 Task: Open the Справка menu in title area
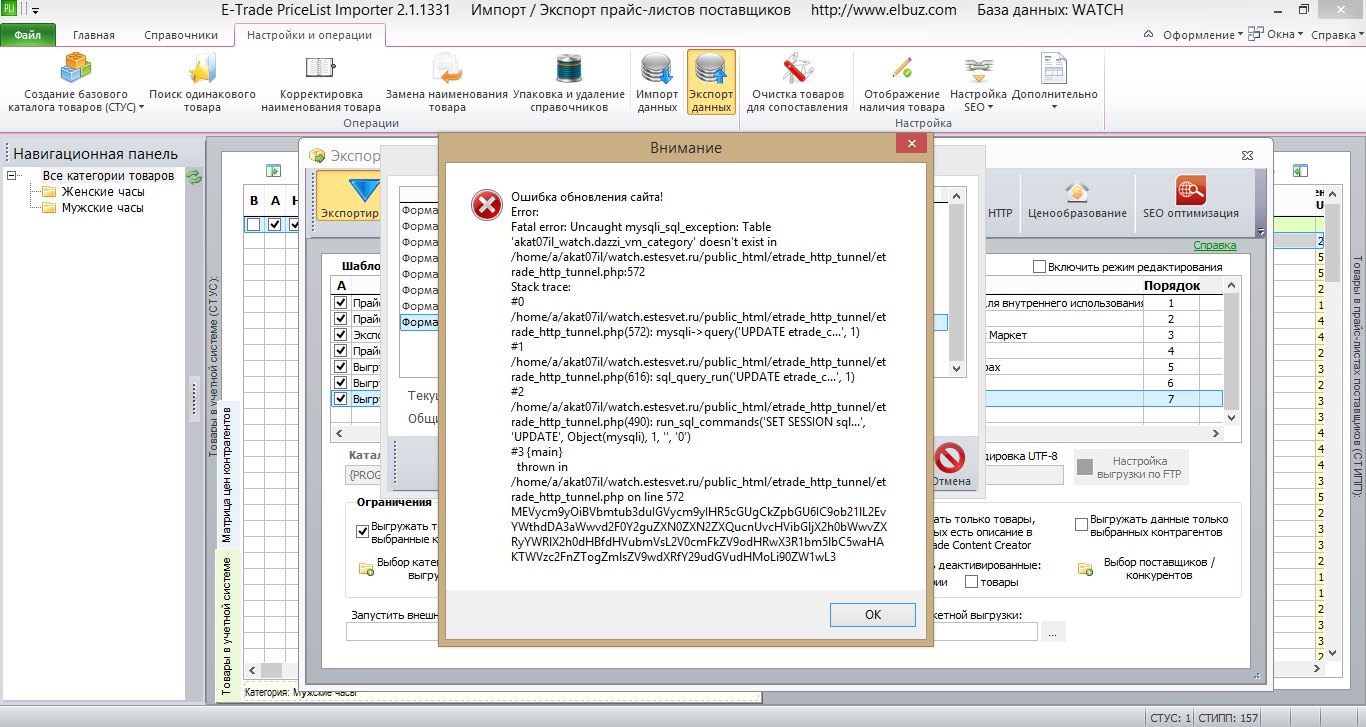[1335, 35]
